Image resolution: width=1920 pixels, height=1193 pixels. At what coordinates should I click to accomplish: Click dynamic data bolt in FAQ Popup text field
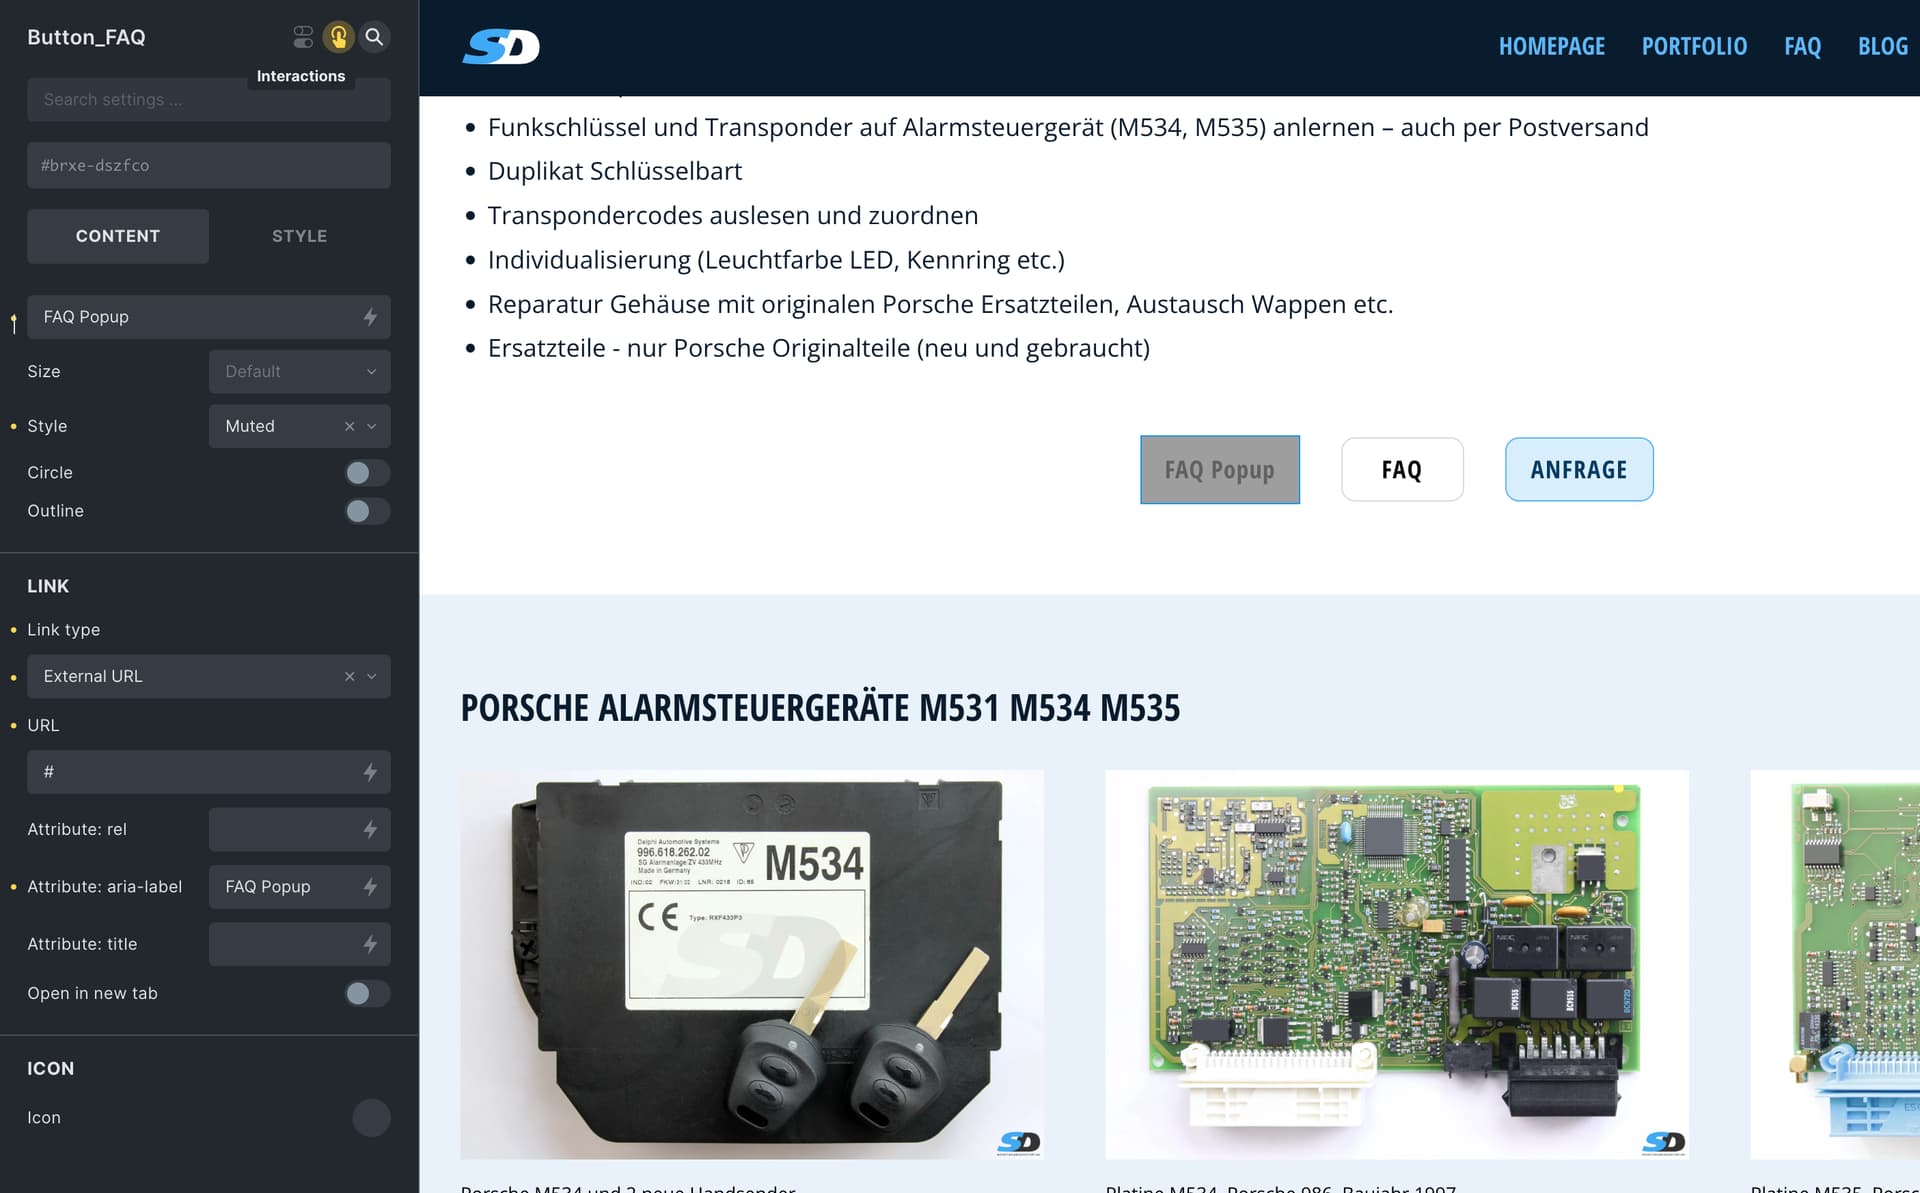tap(370, 317)
